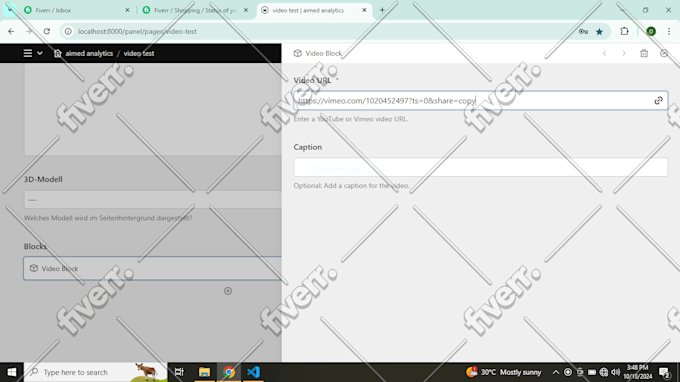Image resolution: width=680 pixels, height=382 pixels.
Task: Open the volume control icon
Action: tap(616, 372)
